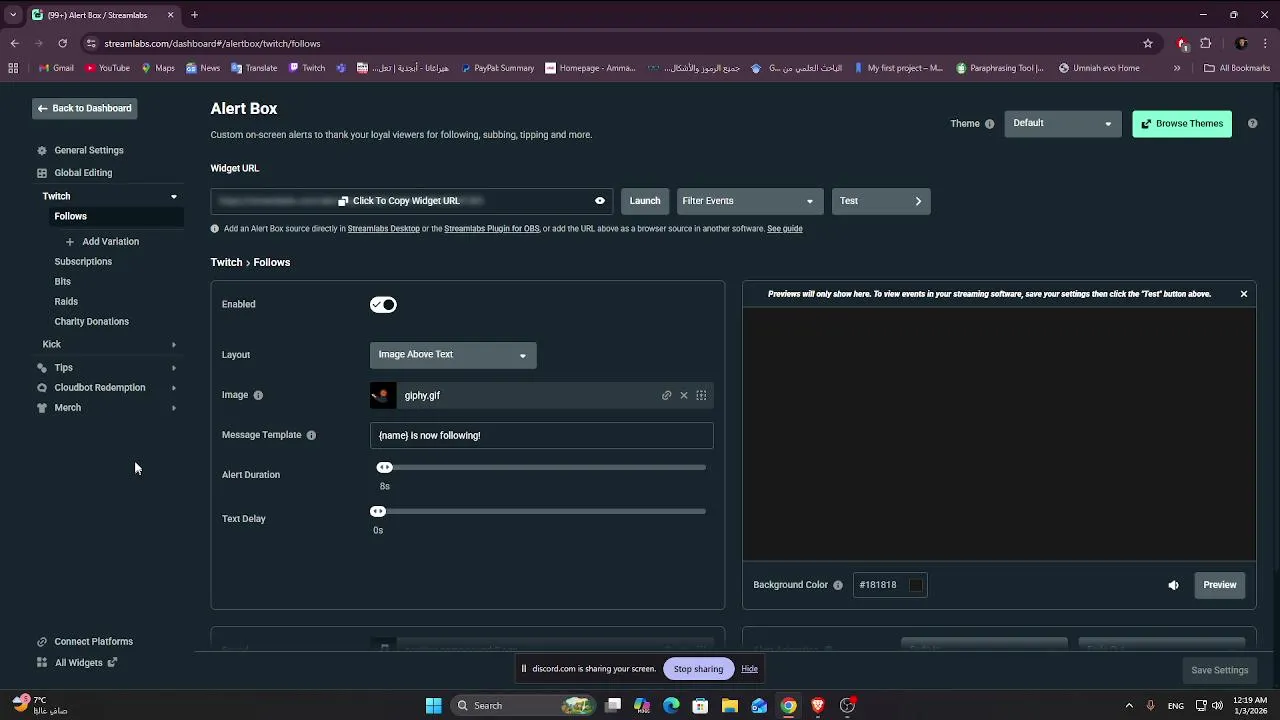The width and height of the screenshot is (1280, 720).
Task: Expand the Test menu button
Action: tap(881, 201)
